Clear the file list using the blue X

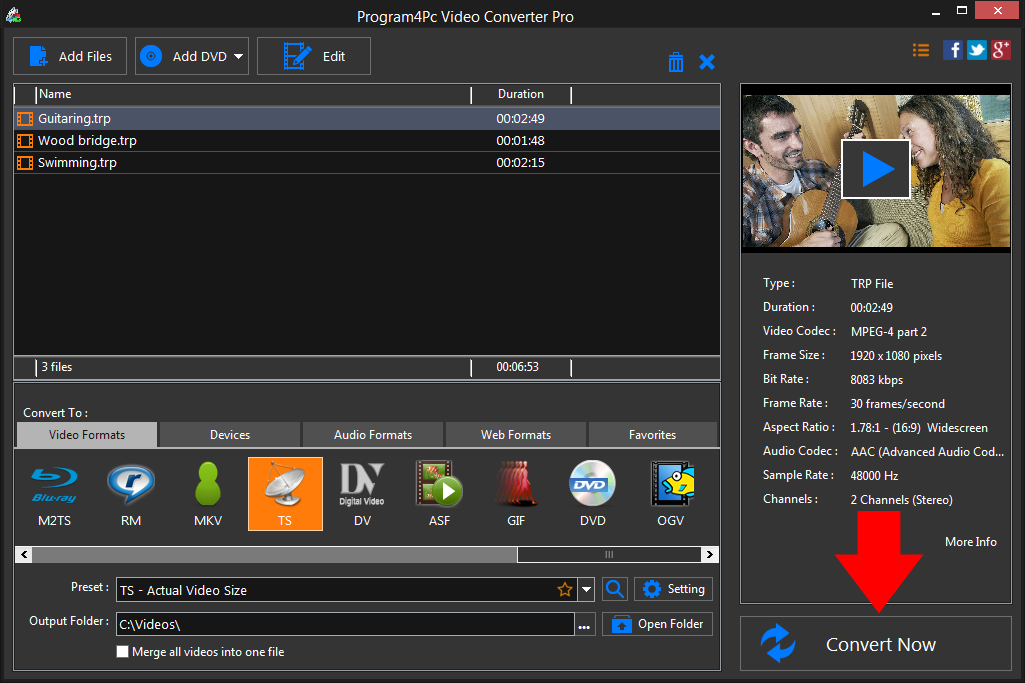707,61
